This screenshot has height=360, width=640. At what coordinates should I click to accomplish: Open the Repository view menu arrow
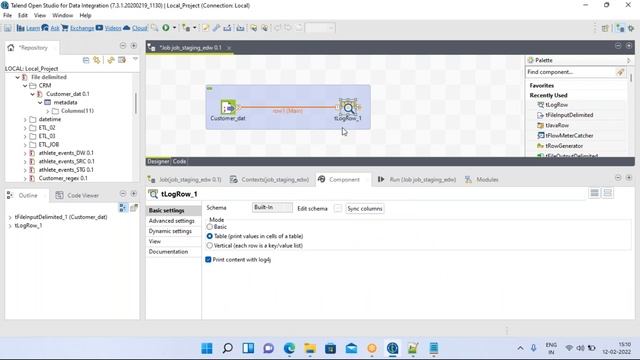pyautogui.click(x=135, y=60)
